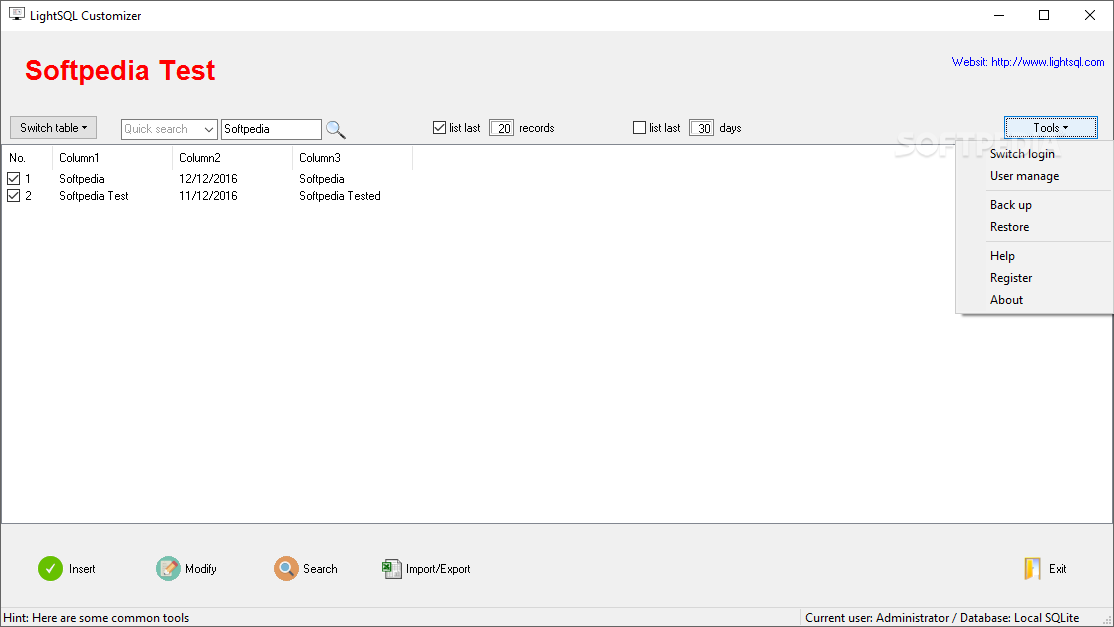Minimize the LightSQL Customizer window

(x=999, y=15)
